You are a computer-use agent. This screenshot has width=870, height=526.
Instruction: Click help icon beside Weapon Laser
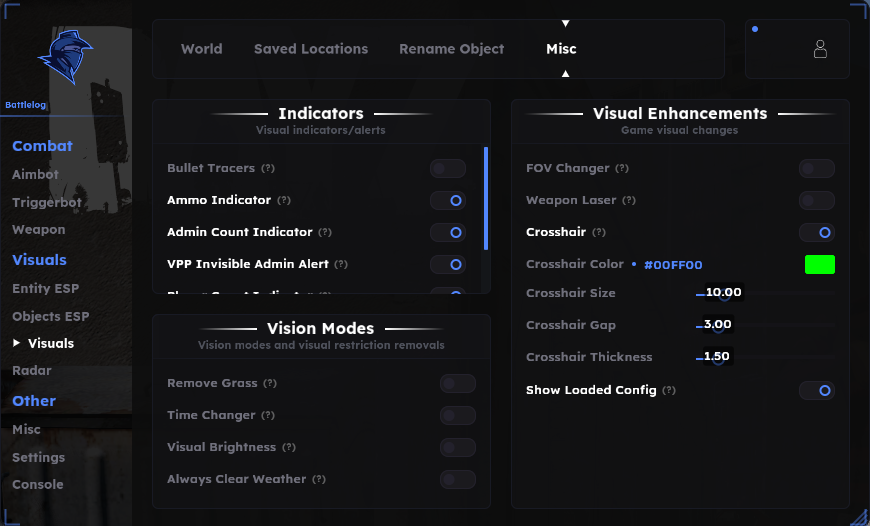[629, 200]
